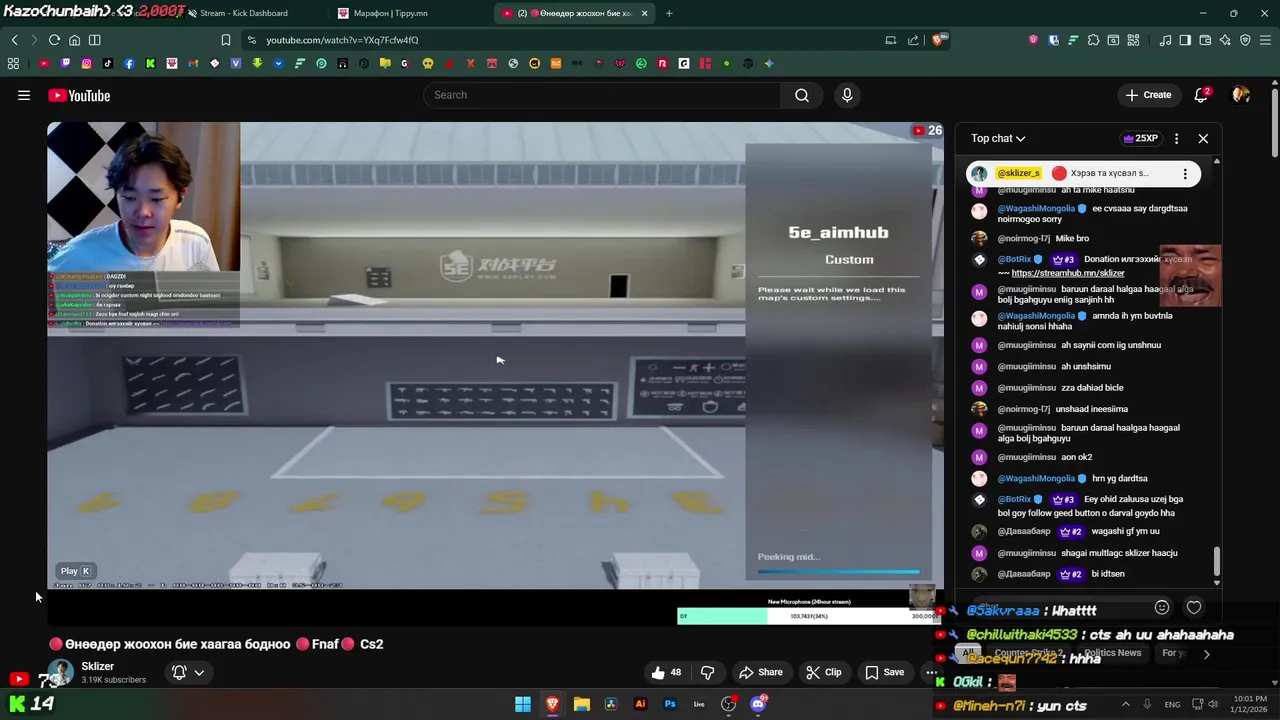Open the Facebook bookmark
1280x720 pixels.
[x=129, y=63]
